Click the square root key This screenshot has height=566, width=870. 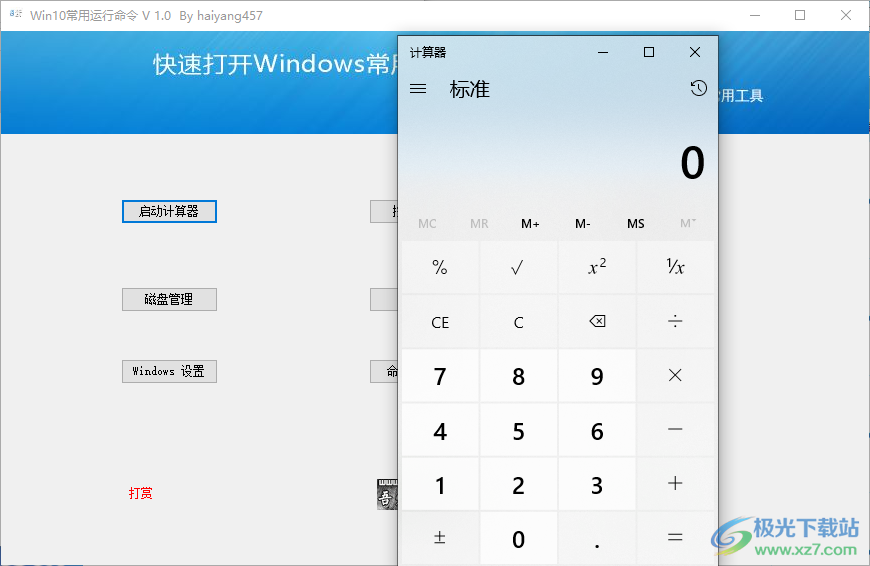tap(518, 267)
